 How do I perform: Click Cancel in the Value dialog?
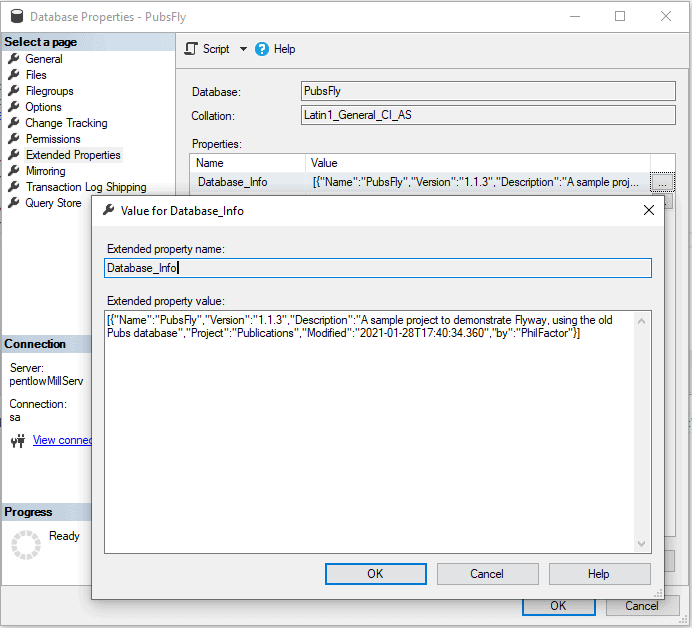(x=487, y=574)
